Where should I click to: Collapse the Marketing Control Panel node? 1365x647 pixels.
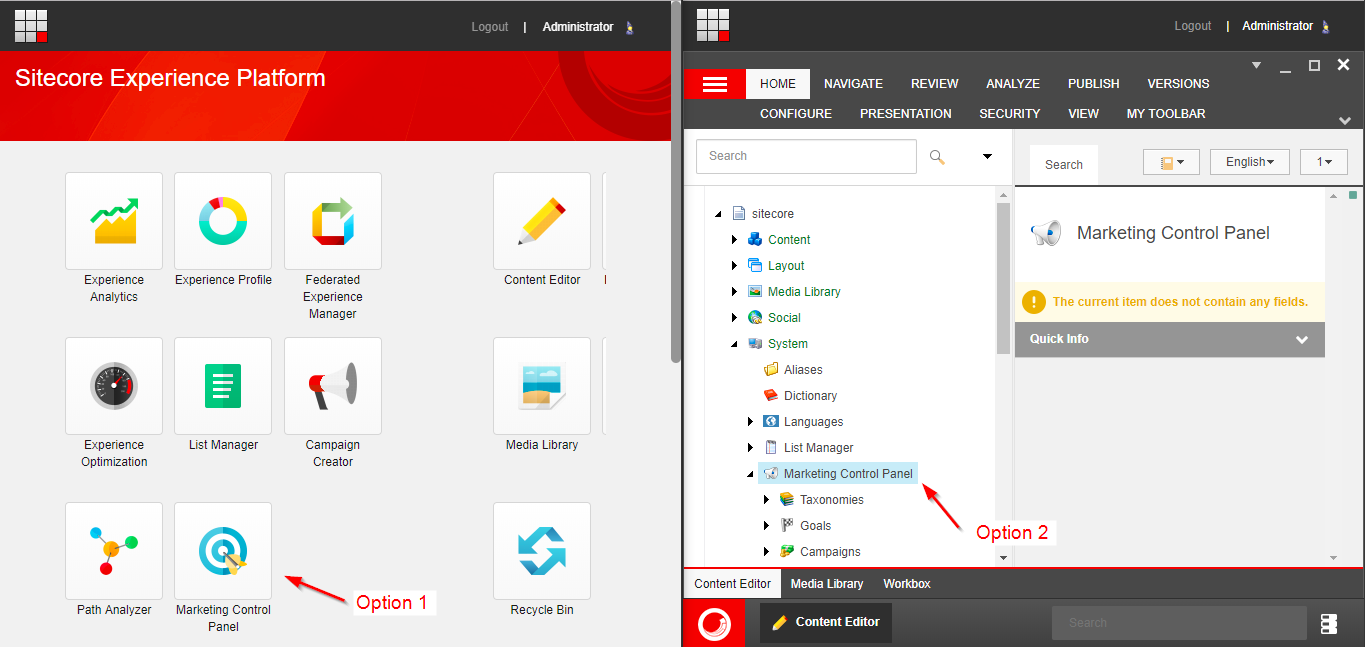click(750, 474)
